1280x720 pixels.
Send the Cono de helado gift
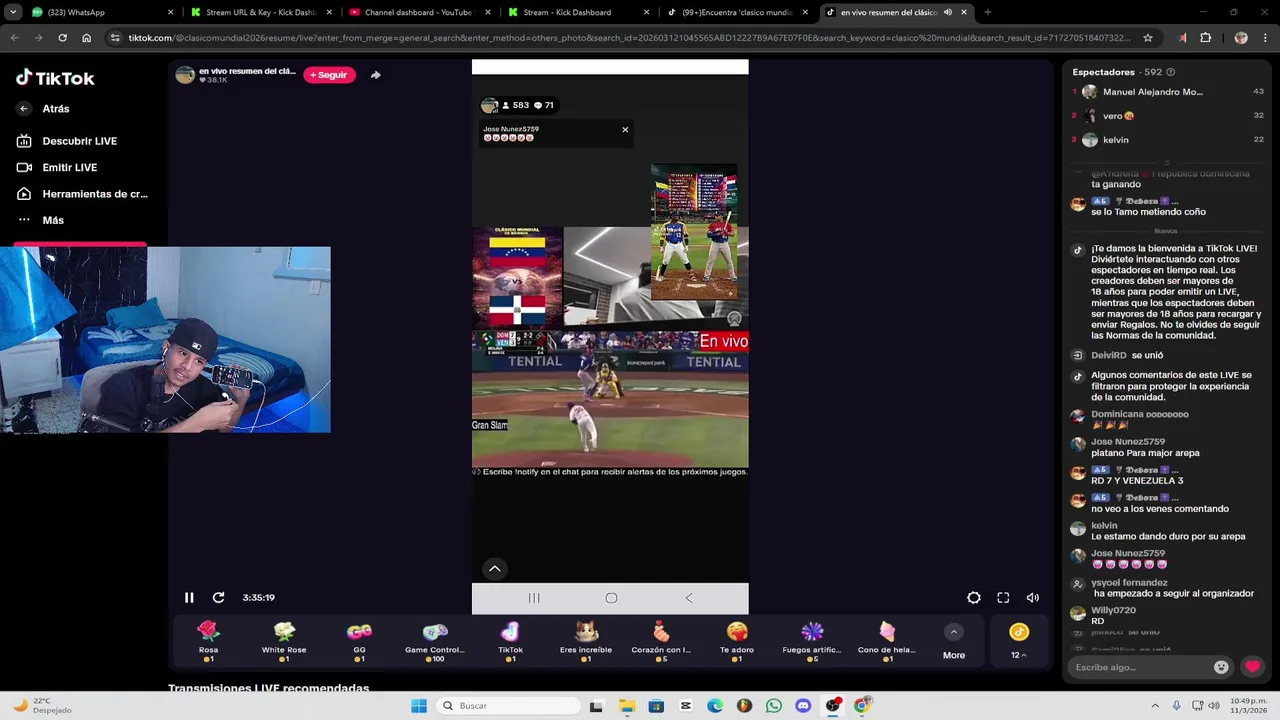tap(887, 641)
